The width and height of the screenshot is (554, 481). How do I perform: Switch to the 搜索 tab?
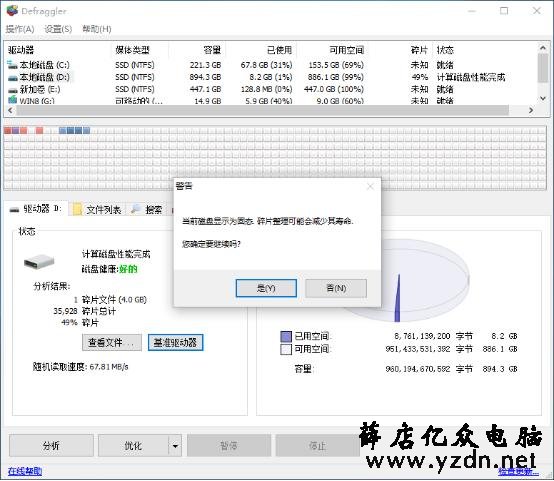tap(147, 210)
